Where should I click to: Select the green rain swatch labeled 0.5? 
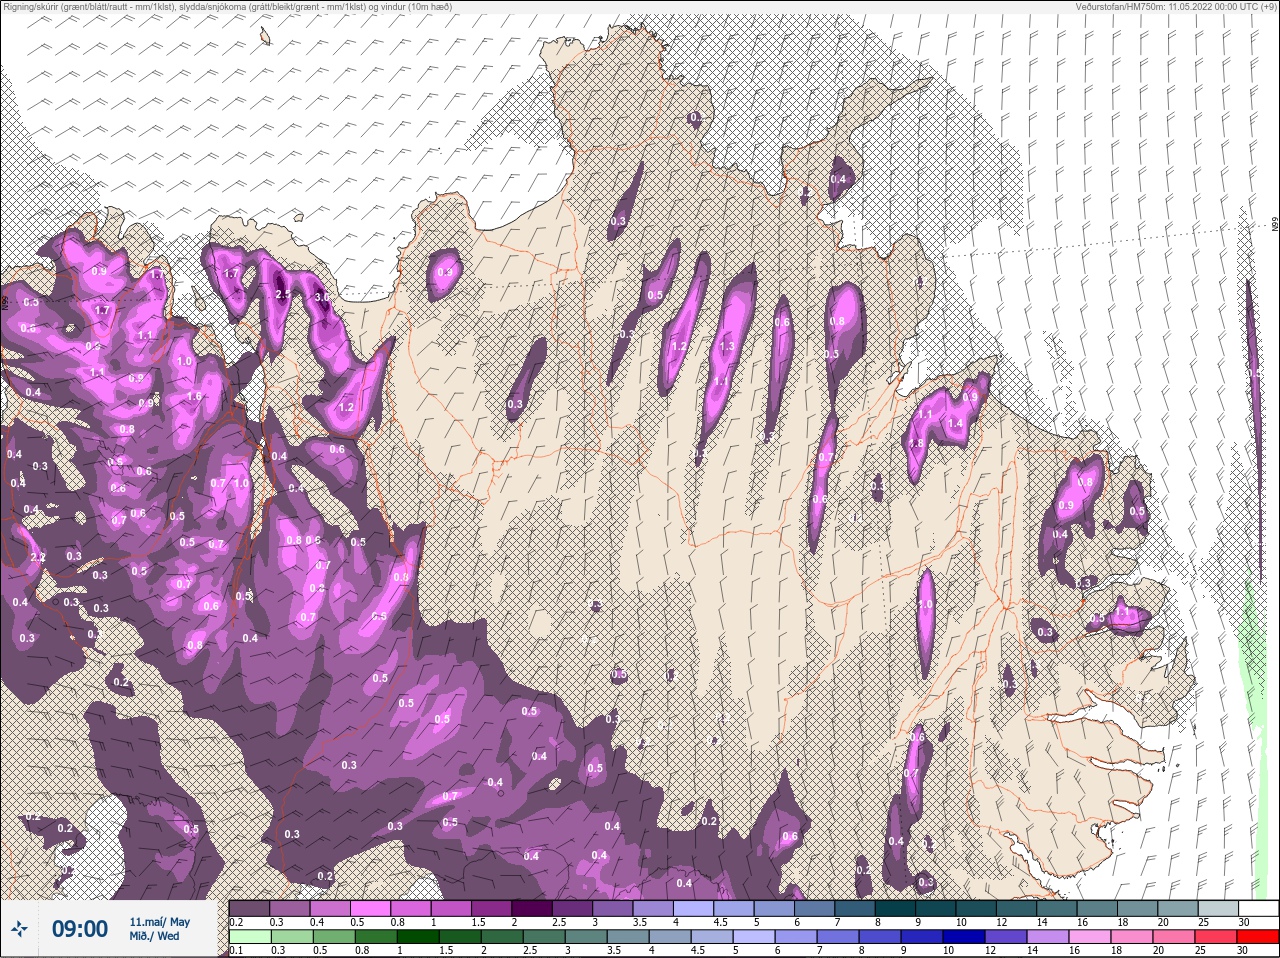pyautogui.click(x=334, y=938)
